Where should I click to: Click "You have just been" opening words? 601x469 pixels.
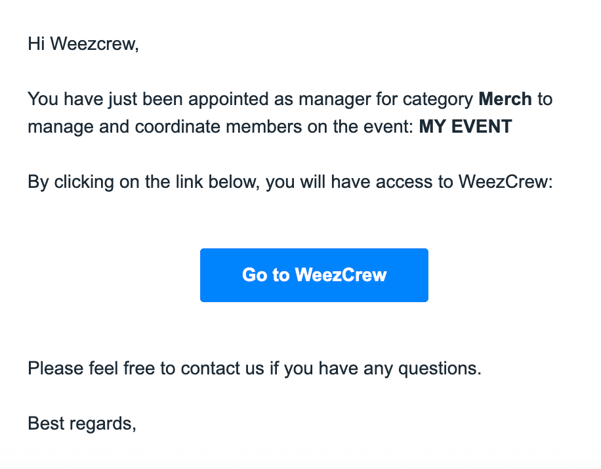coord(99,99)
